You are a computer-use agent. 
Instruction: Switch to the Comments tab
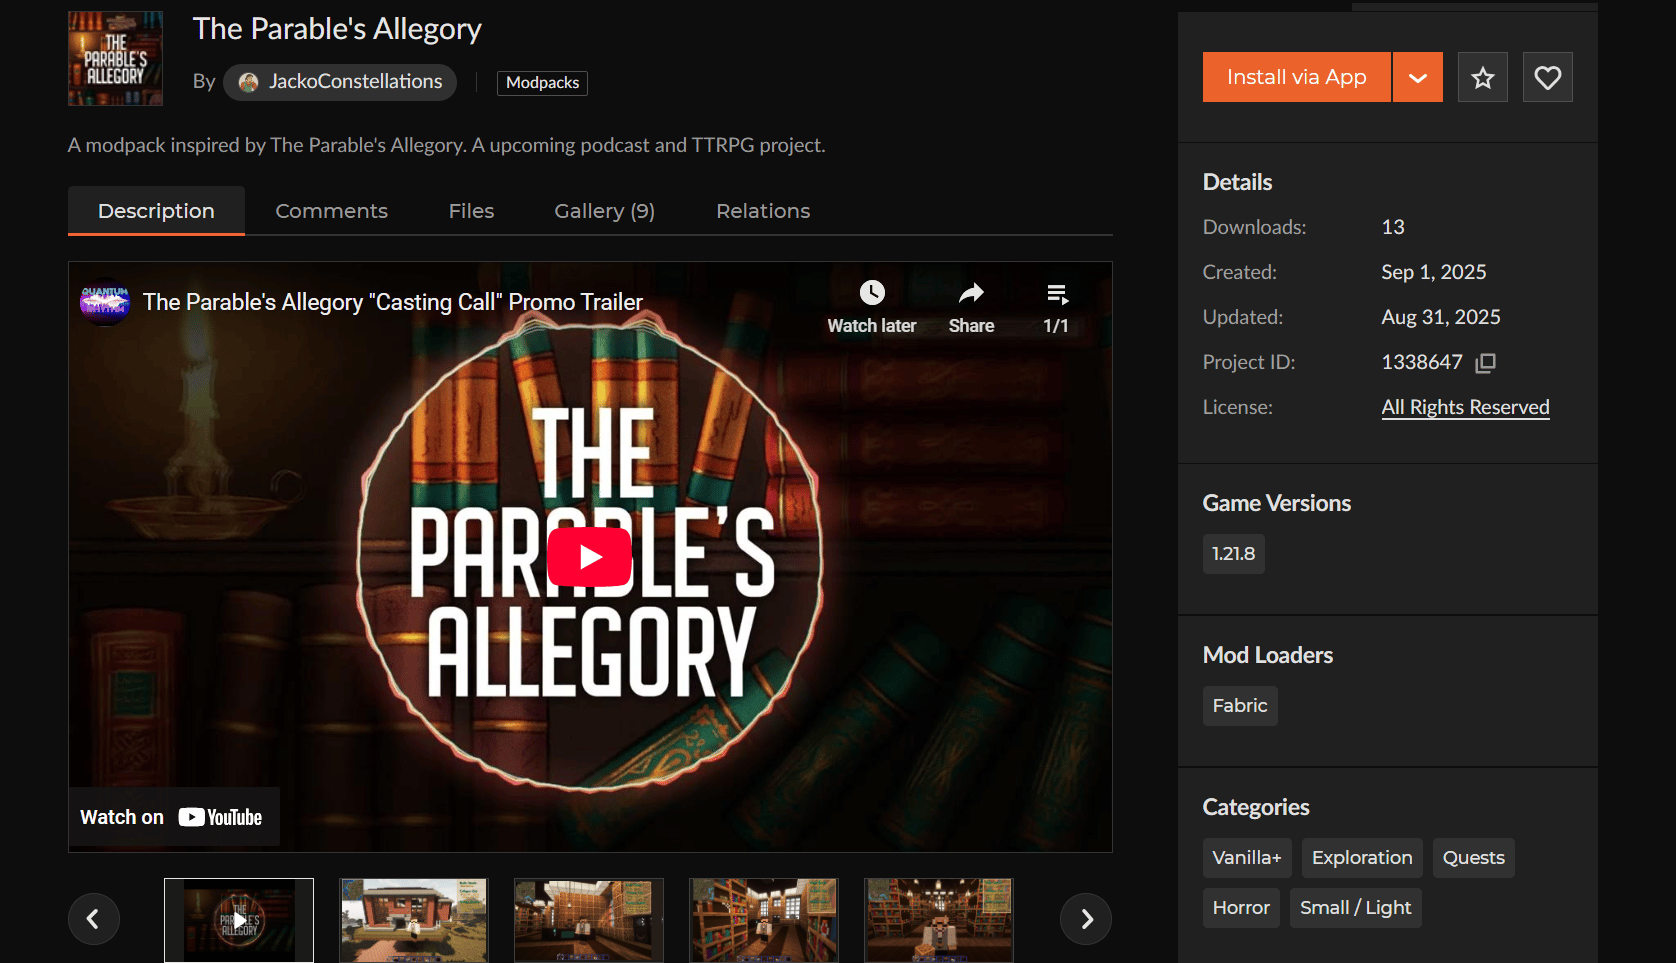(x=331, y=211)
